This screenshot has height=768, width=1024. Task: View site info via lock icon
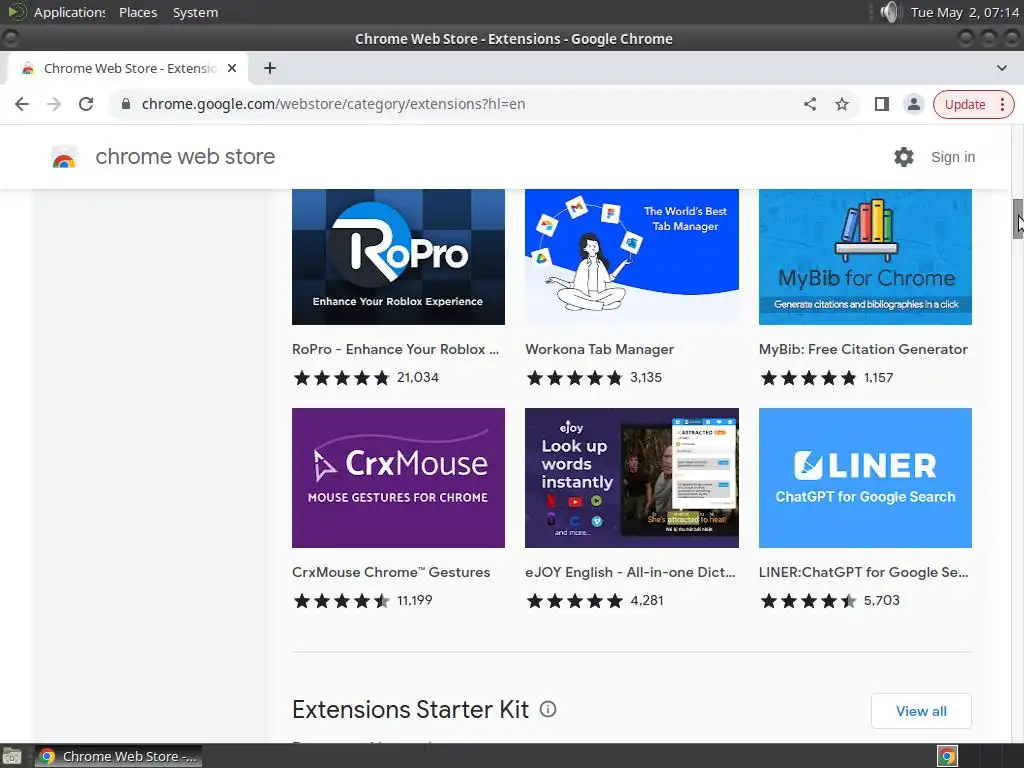(x=126, y=104)
